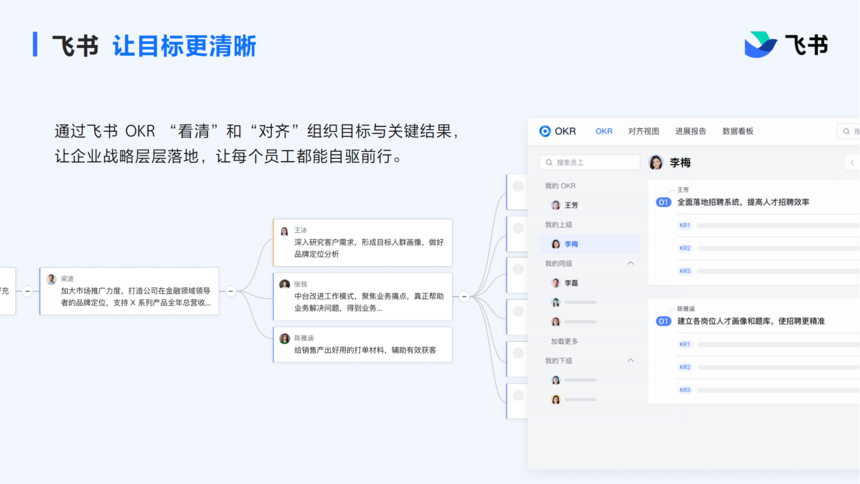This screenshot has width=860, height=484.
Task: Click the O1 badge for 全面落地招聘系统 objective
Action: pyautogui.click(x=664, y=202)
